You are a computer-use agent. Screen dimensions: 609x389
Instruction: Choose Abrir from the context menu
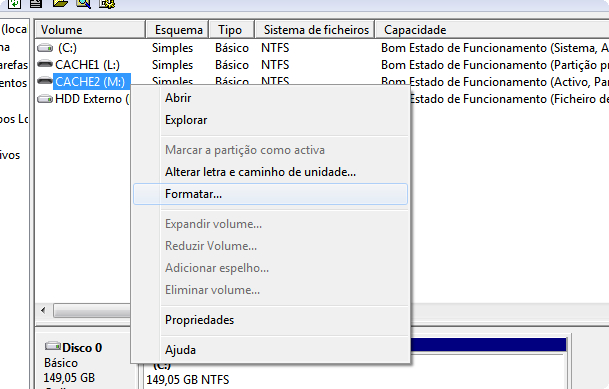270,98
